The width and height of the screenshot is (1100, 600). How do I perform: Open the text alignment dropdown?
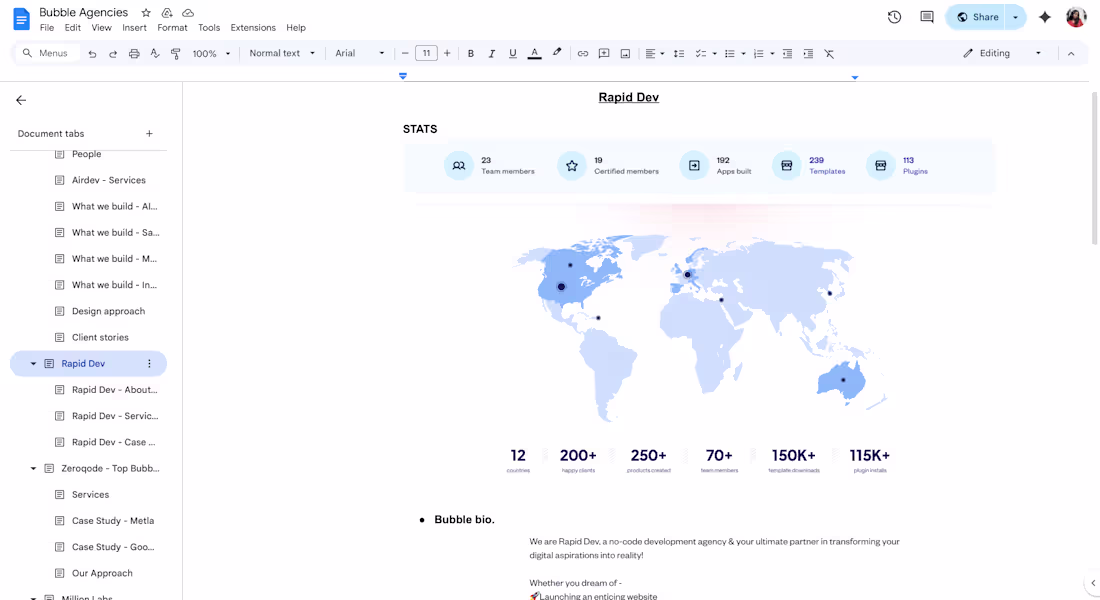pyautogui.click(x=655, y=53)
